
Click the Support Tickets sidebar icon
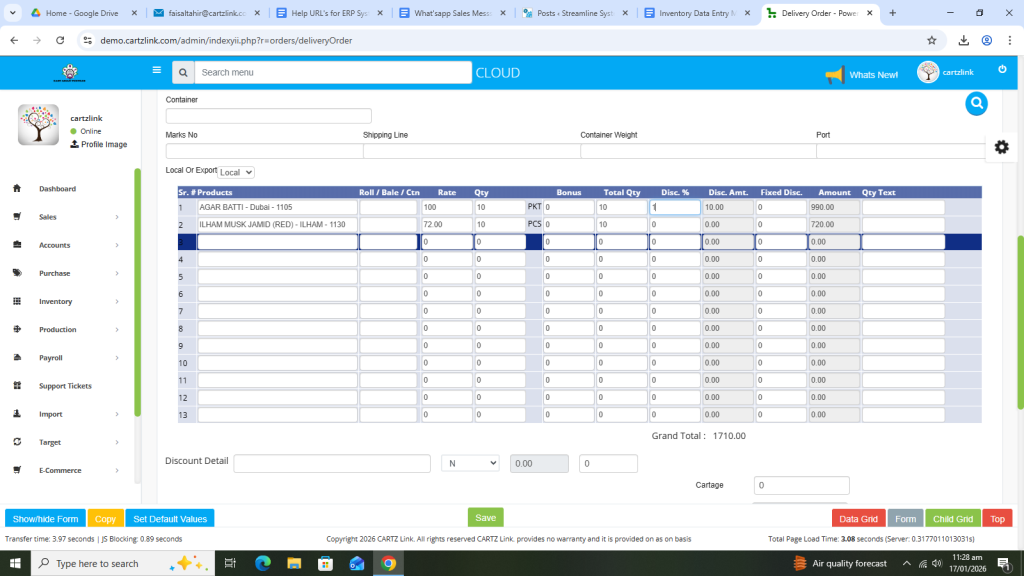coord(17,386)
